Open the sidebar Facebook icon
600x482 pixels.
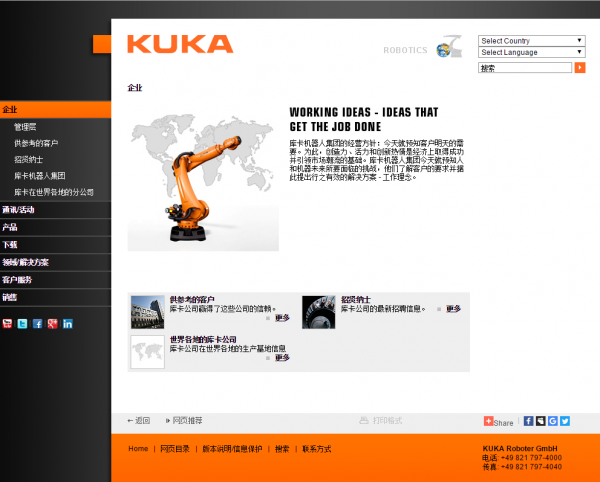click(38, 324)
